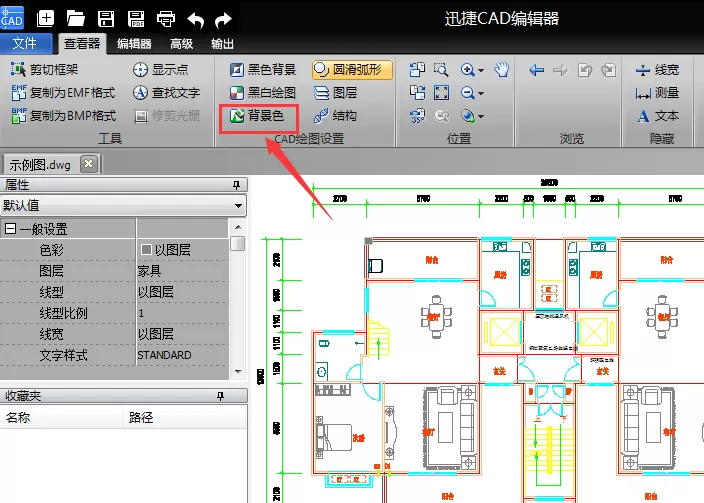Image resolution: width=704 pixels, height=503 pixels.
Task: Click the grayed previous zoom icon
Action: pos(442,116)
